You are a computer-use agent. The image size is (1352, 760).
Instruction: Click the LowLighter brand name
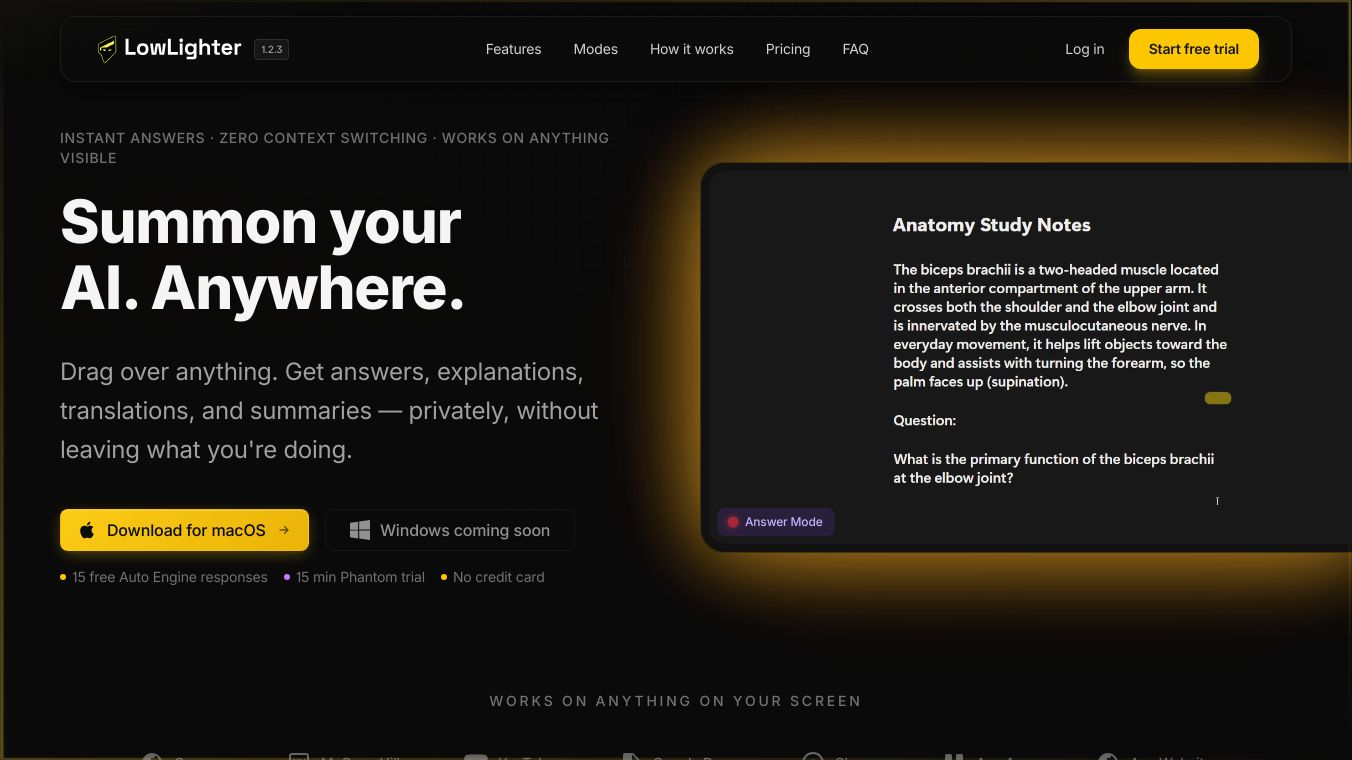tap(183, 48)
